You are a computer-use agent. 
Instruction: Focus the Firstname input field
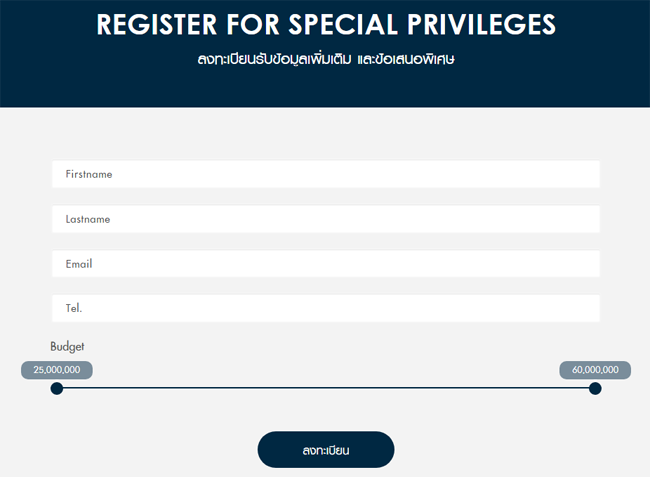(x=325, y=174)
